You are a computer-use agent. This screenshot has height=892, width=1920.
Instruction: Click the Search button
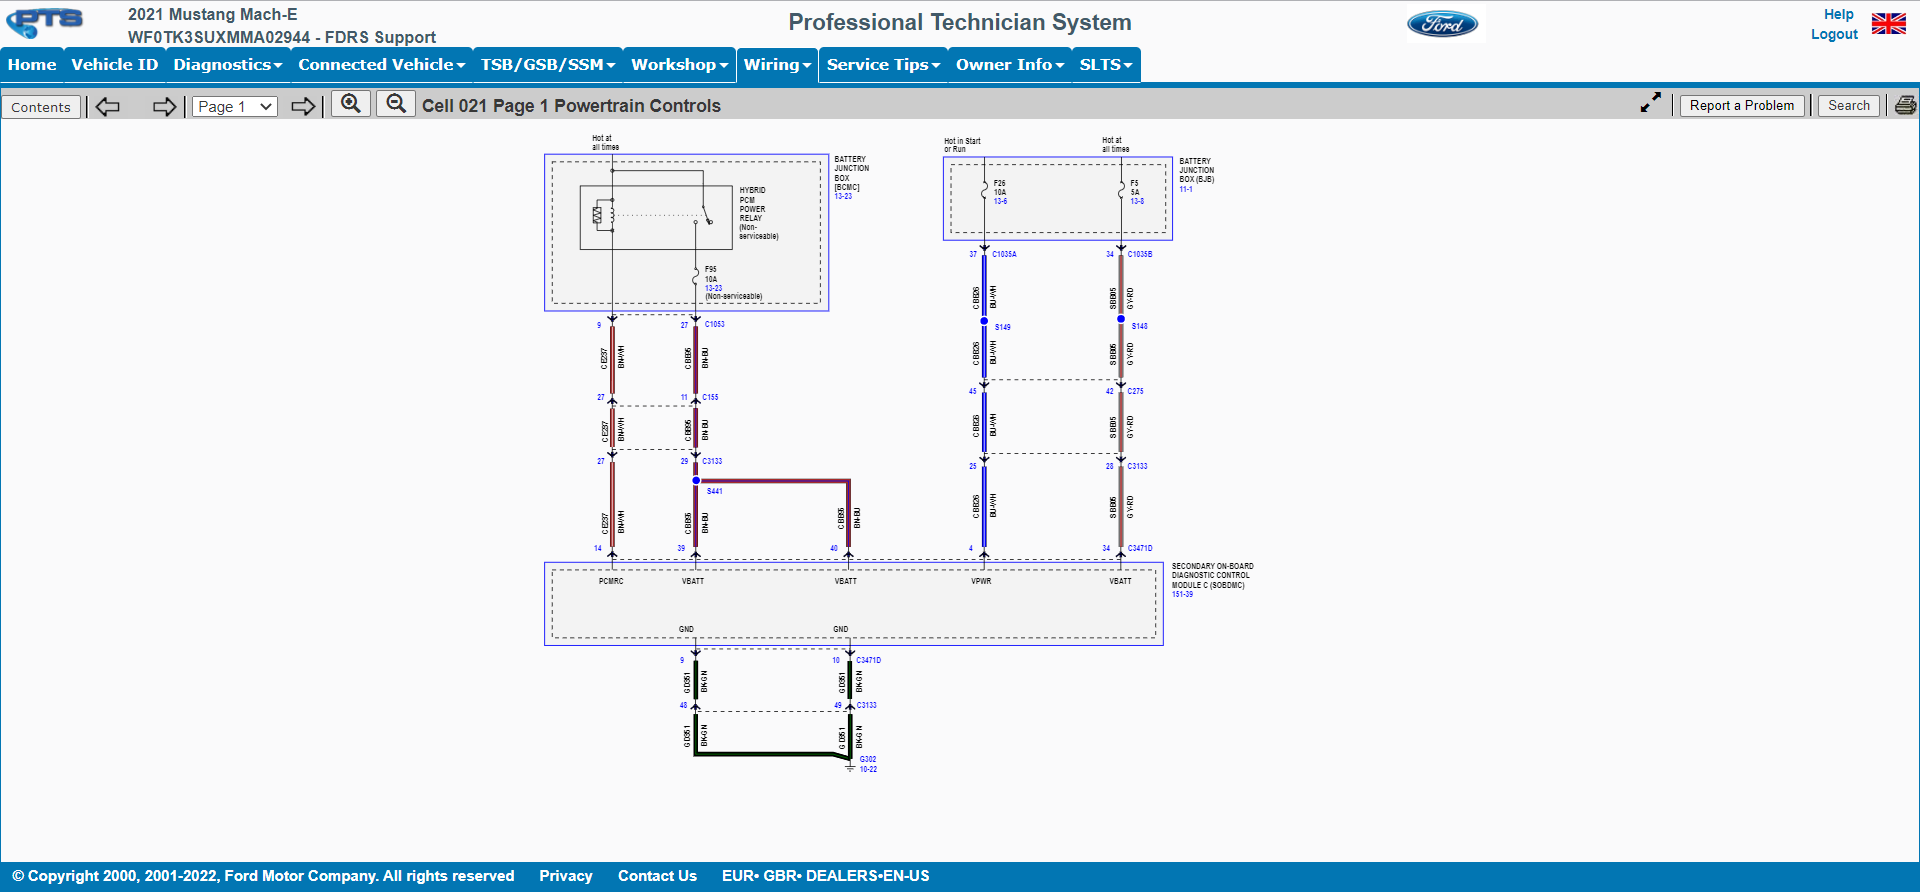point(1848,105)
